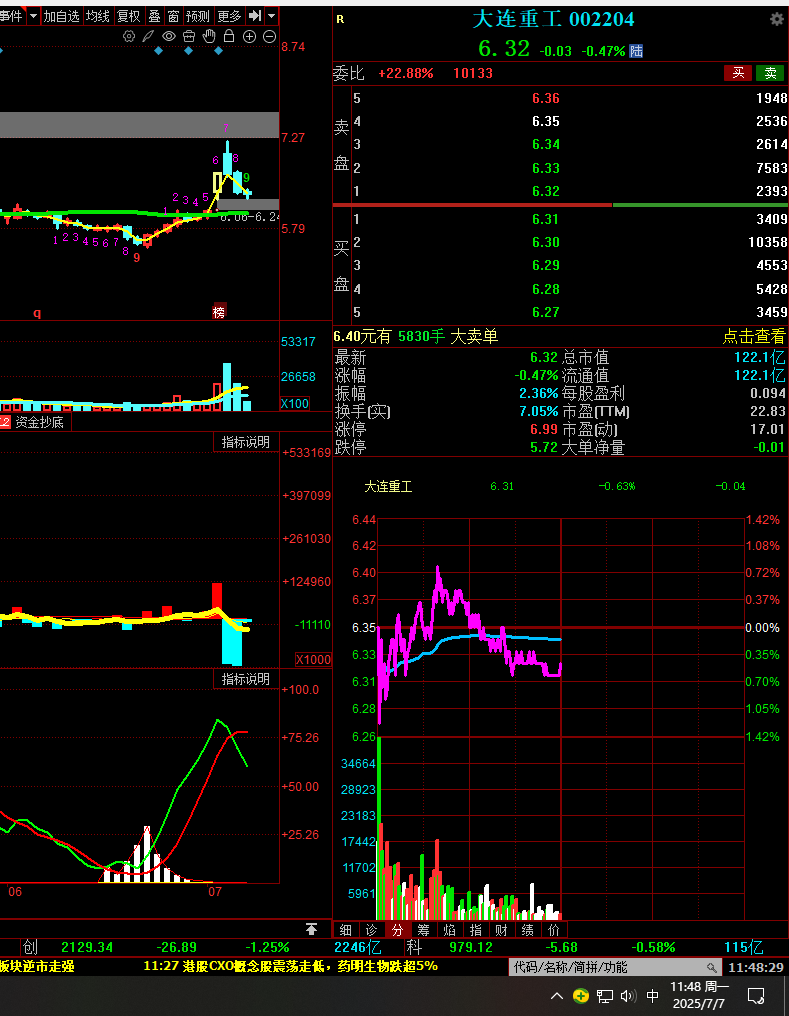Click sell level 5 price 6.36
This screenshot has width=789, height=1016.
pyautogui.click(x=545, y=98)
